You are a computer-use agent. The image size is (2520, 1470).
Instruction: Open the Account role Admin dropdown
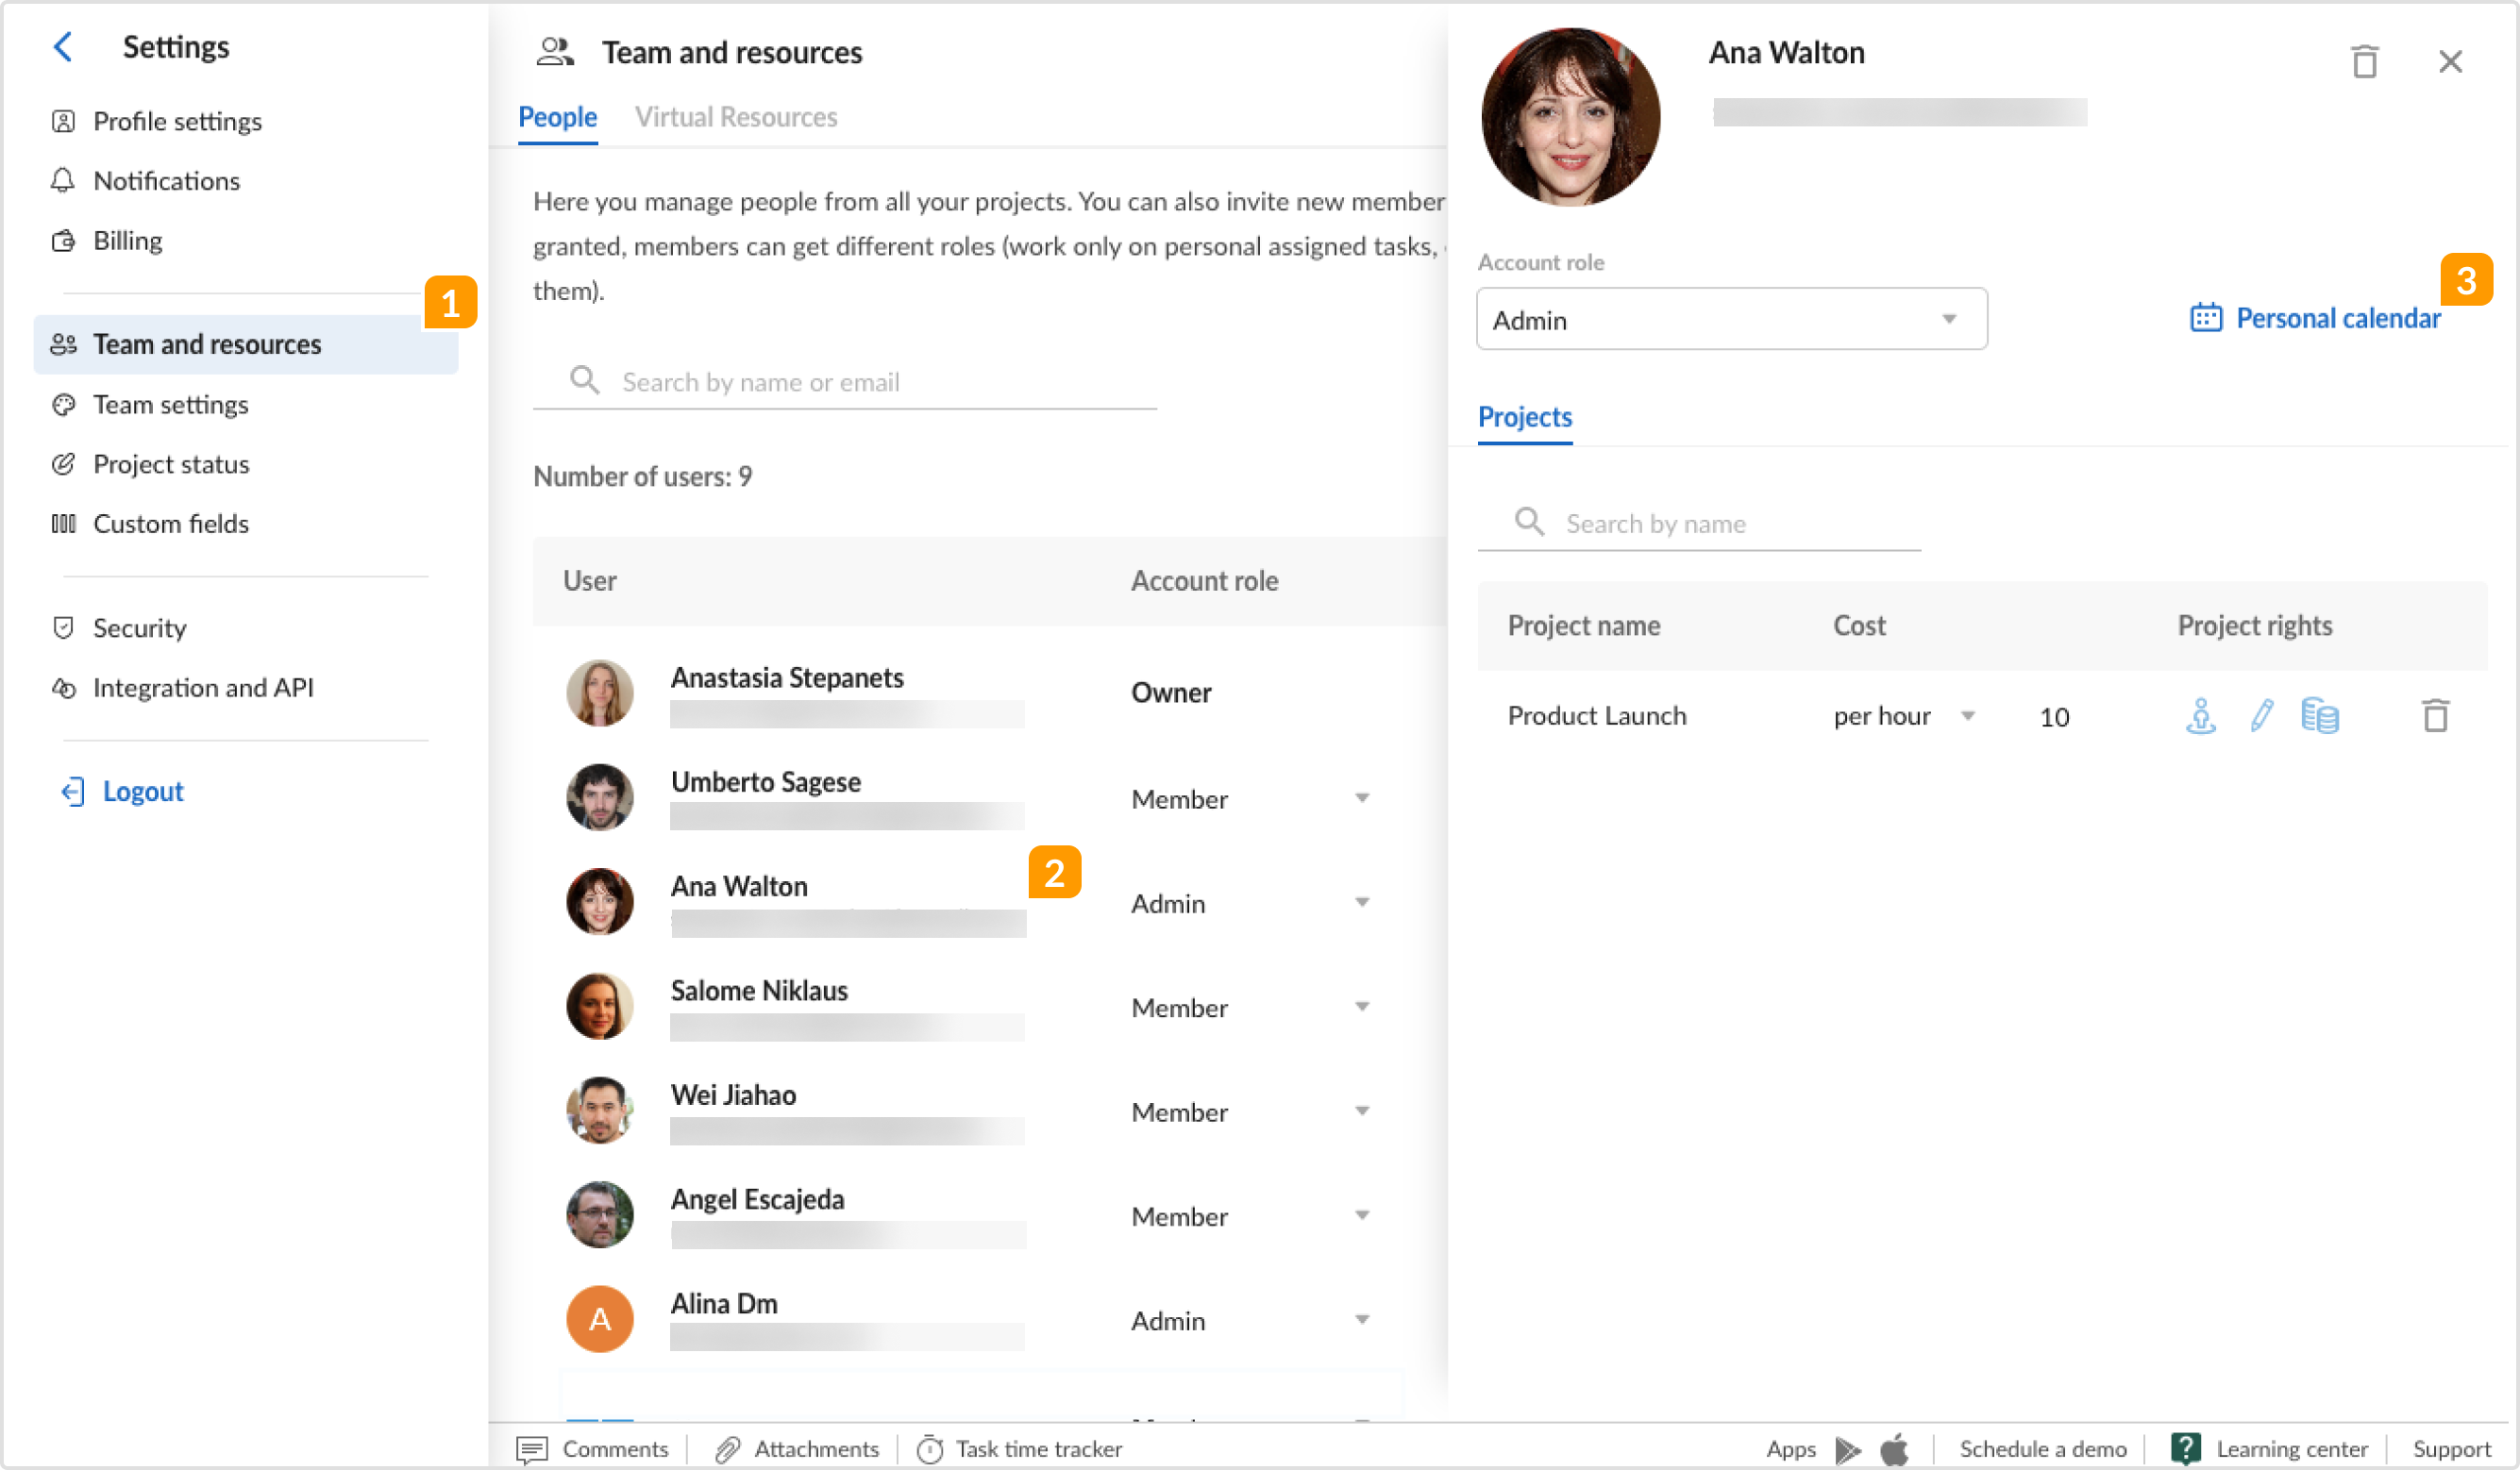tap(1730, 319)
